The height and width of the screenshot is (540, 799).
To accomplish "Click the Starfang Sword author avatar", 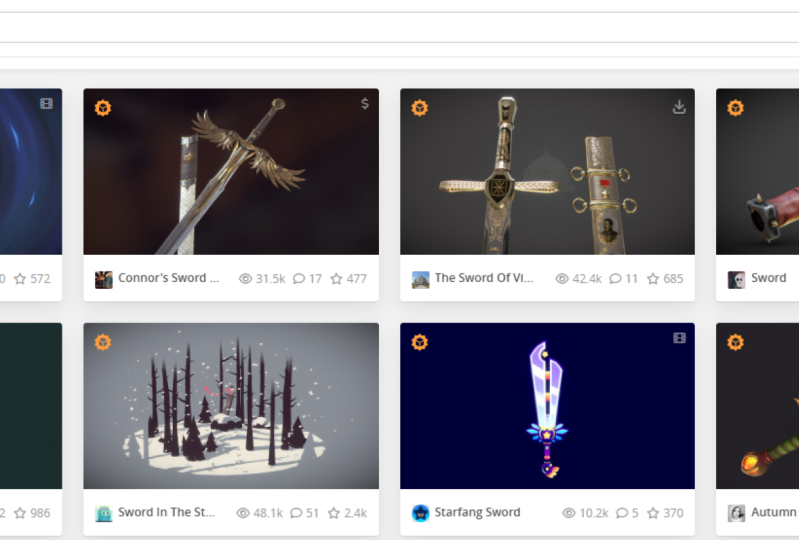I will tap(420, 514).
